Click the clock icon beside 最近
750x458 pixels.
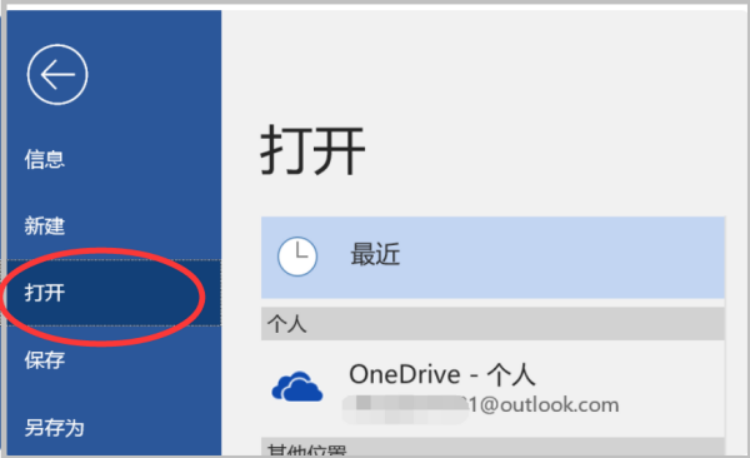(x=297, y=256)
